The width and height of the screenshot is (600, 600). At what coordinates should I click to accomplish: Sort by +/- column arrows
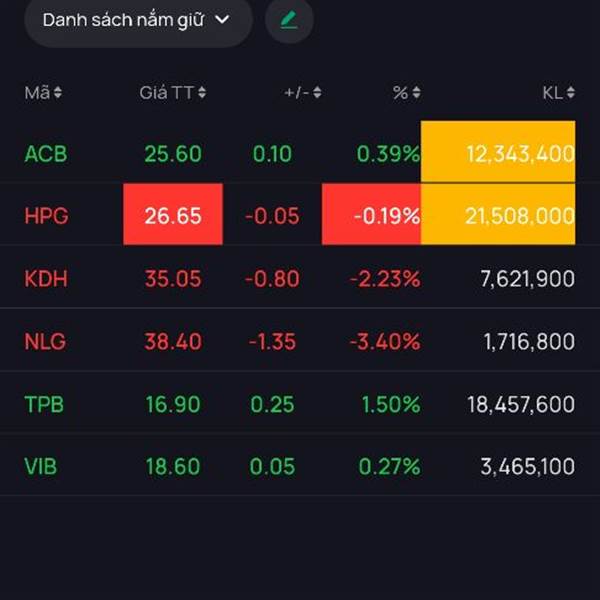(x=317, y=93)
